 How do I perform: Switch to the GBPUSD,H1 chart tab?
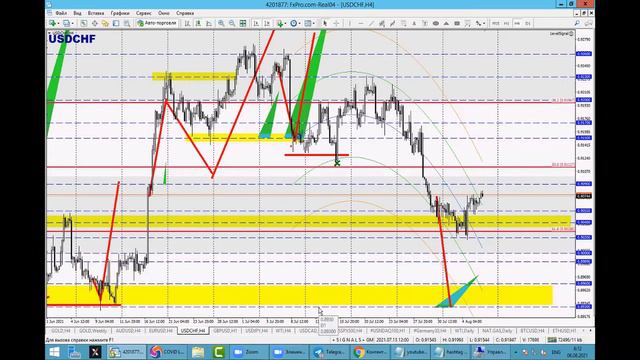click(225, 331)
